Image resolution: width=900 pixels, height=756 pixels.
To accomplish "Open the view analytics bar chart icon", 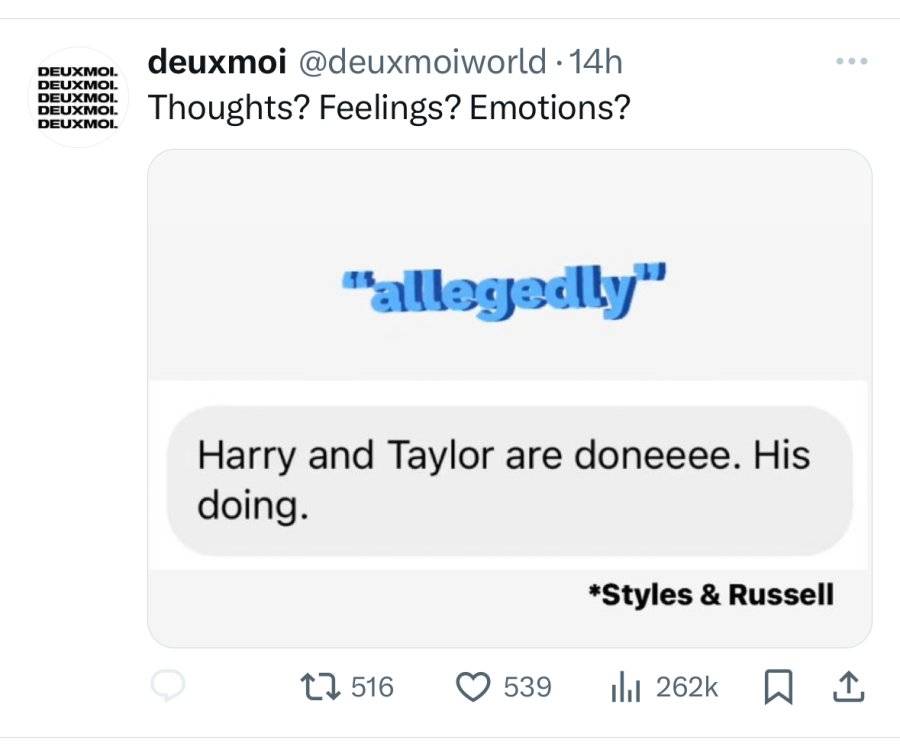I will coord(625,687).
